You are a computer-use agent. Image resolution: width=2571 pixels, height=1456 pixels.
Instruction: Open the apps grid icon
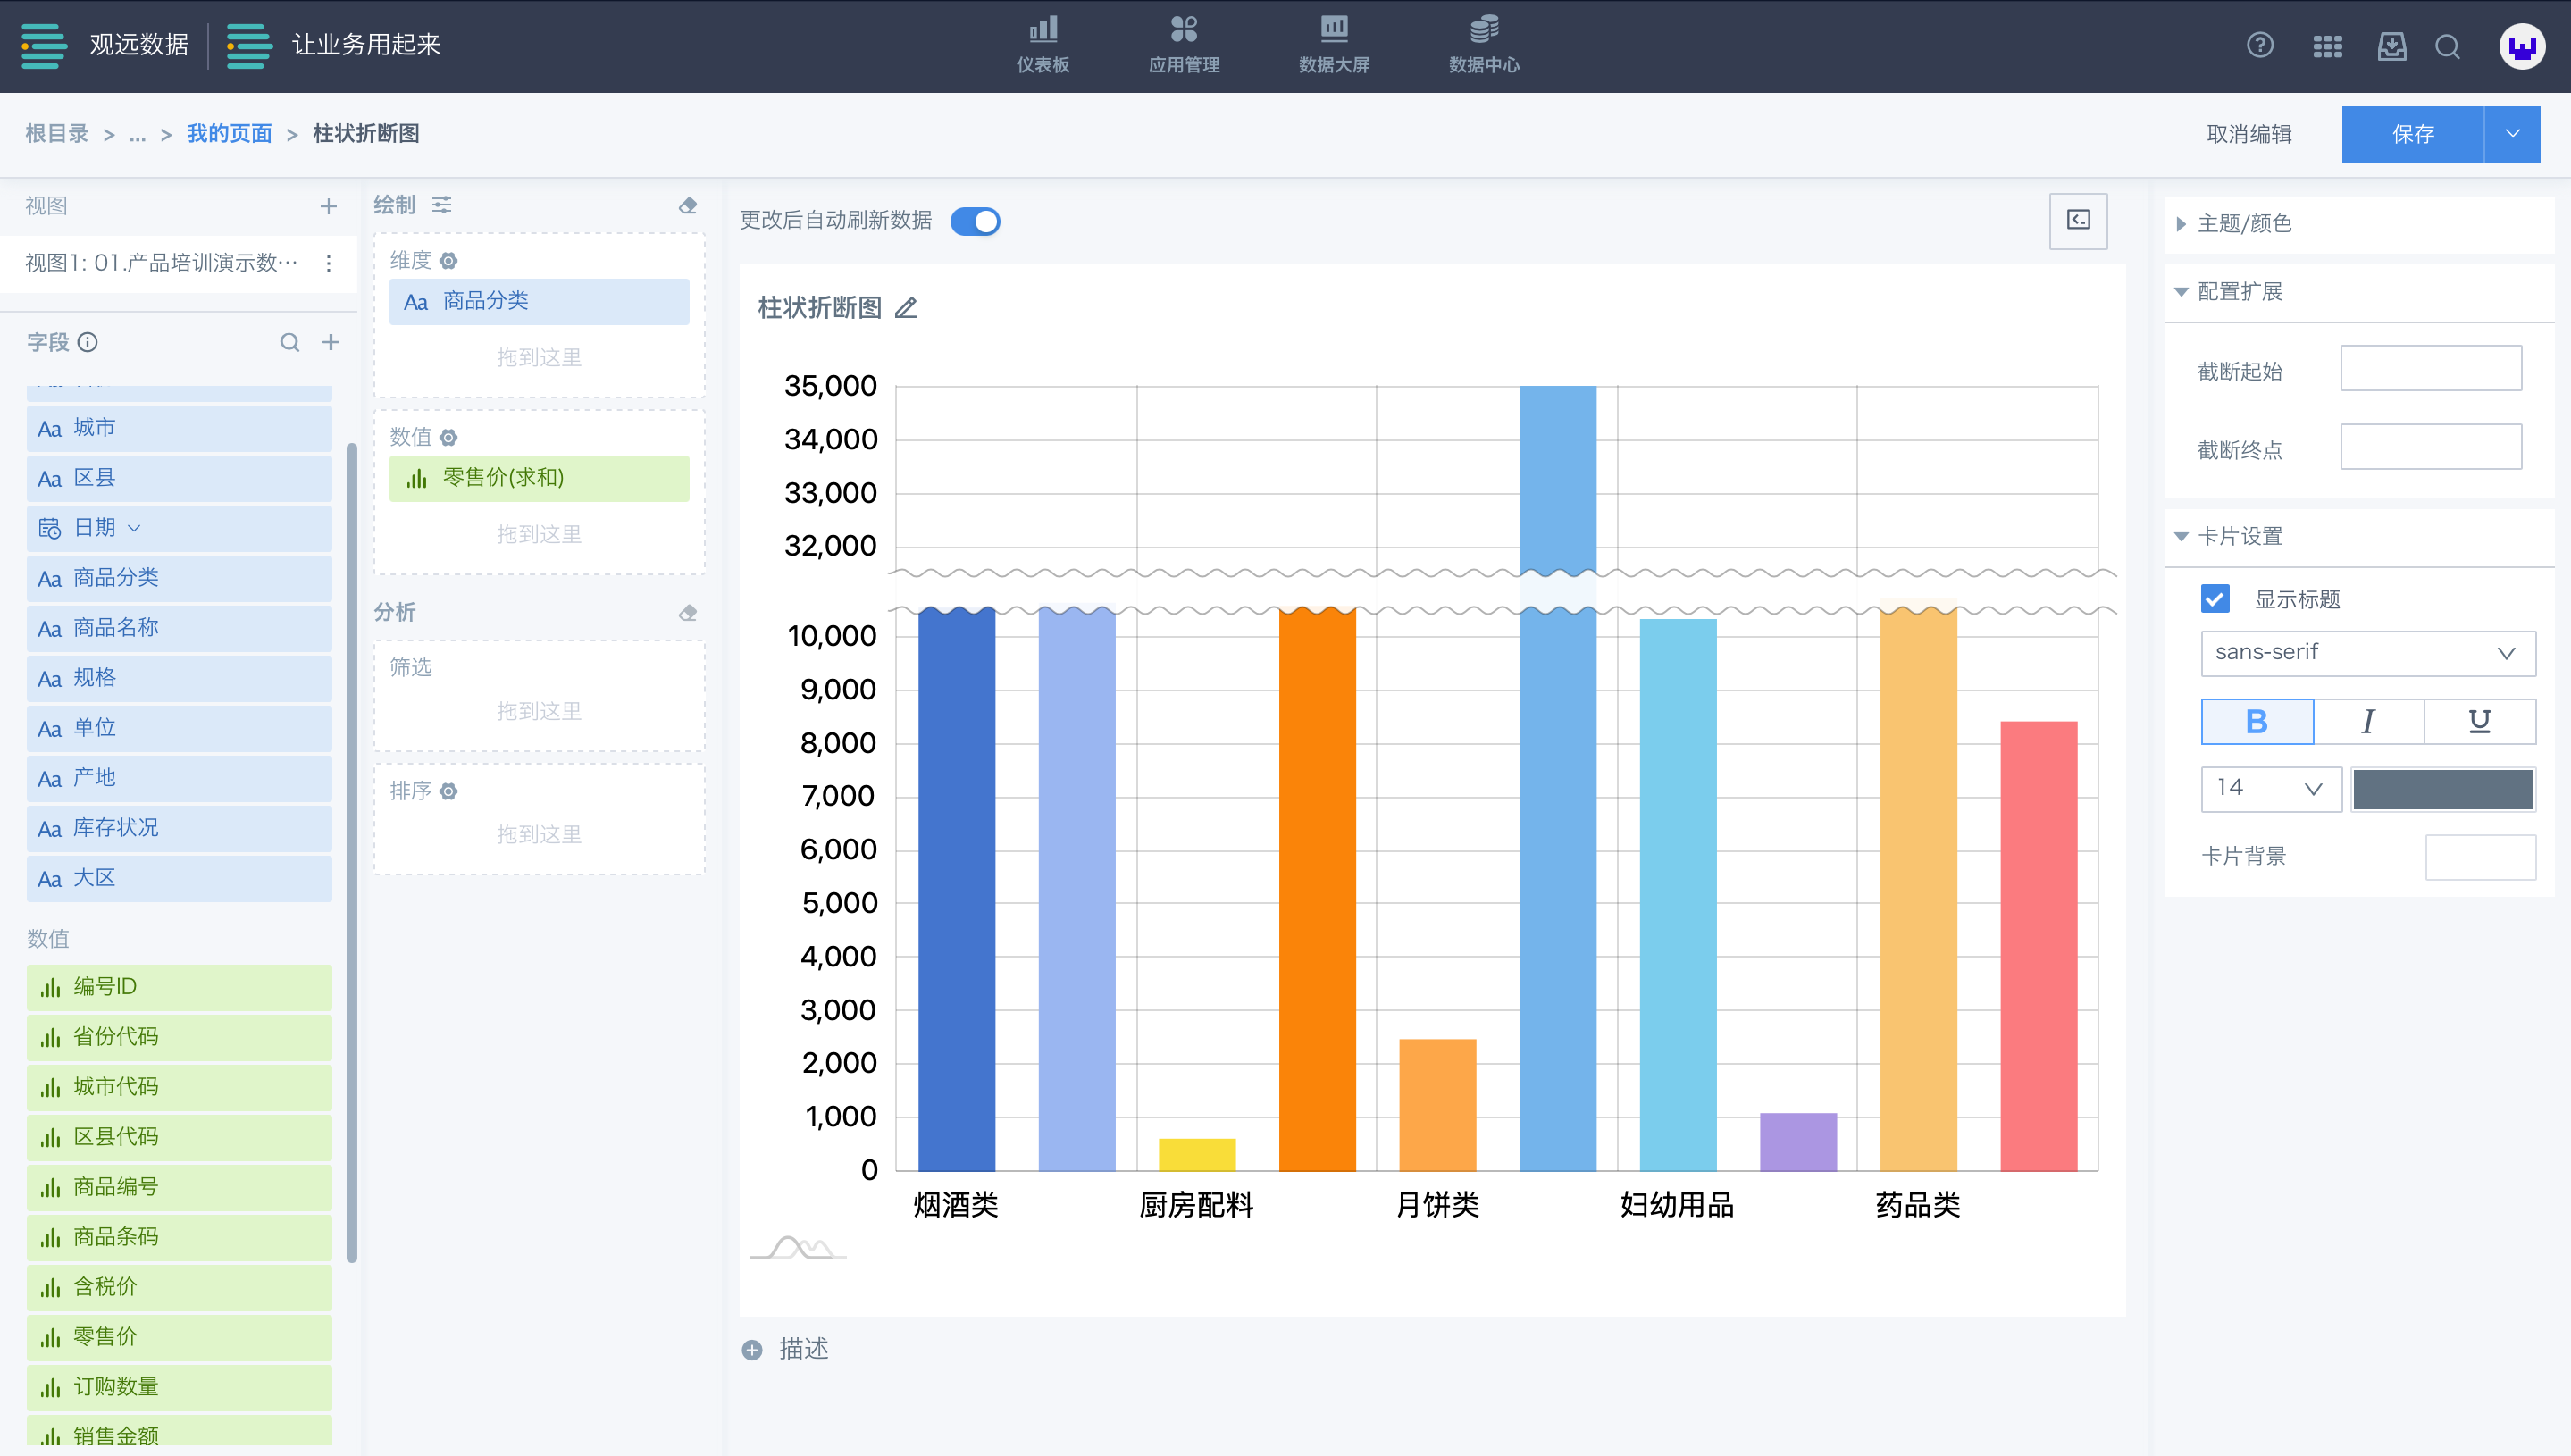tap(2327, 46)
